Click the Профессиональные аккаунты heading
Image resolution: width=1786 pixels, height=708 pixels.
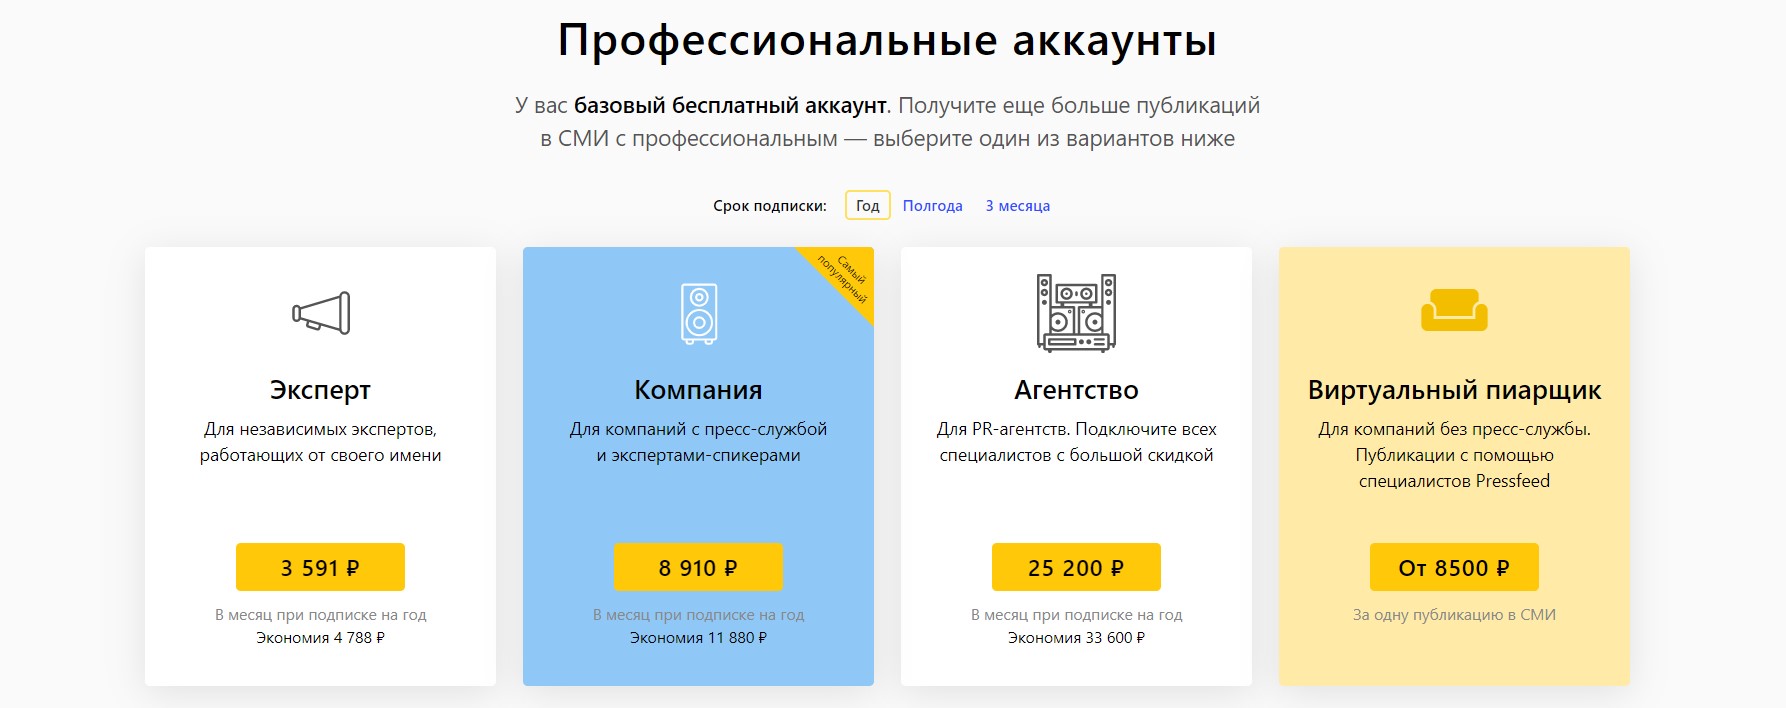click(887, 41)
